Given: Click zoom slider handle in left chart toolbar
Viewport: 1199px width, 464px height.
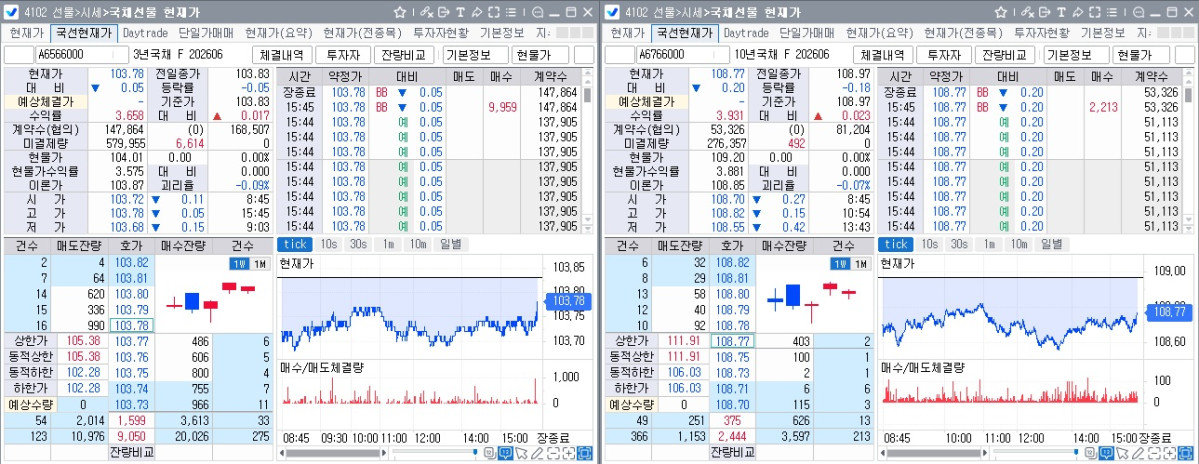Looking at the screenshot, I should click(475, 452).
